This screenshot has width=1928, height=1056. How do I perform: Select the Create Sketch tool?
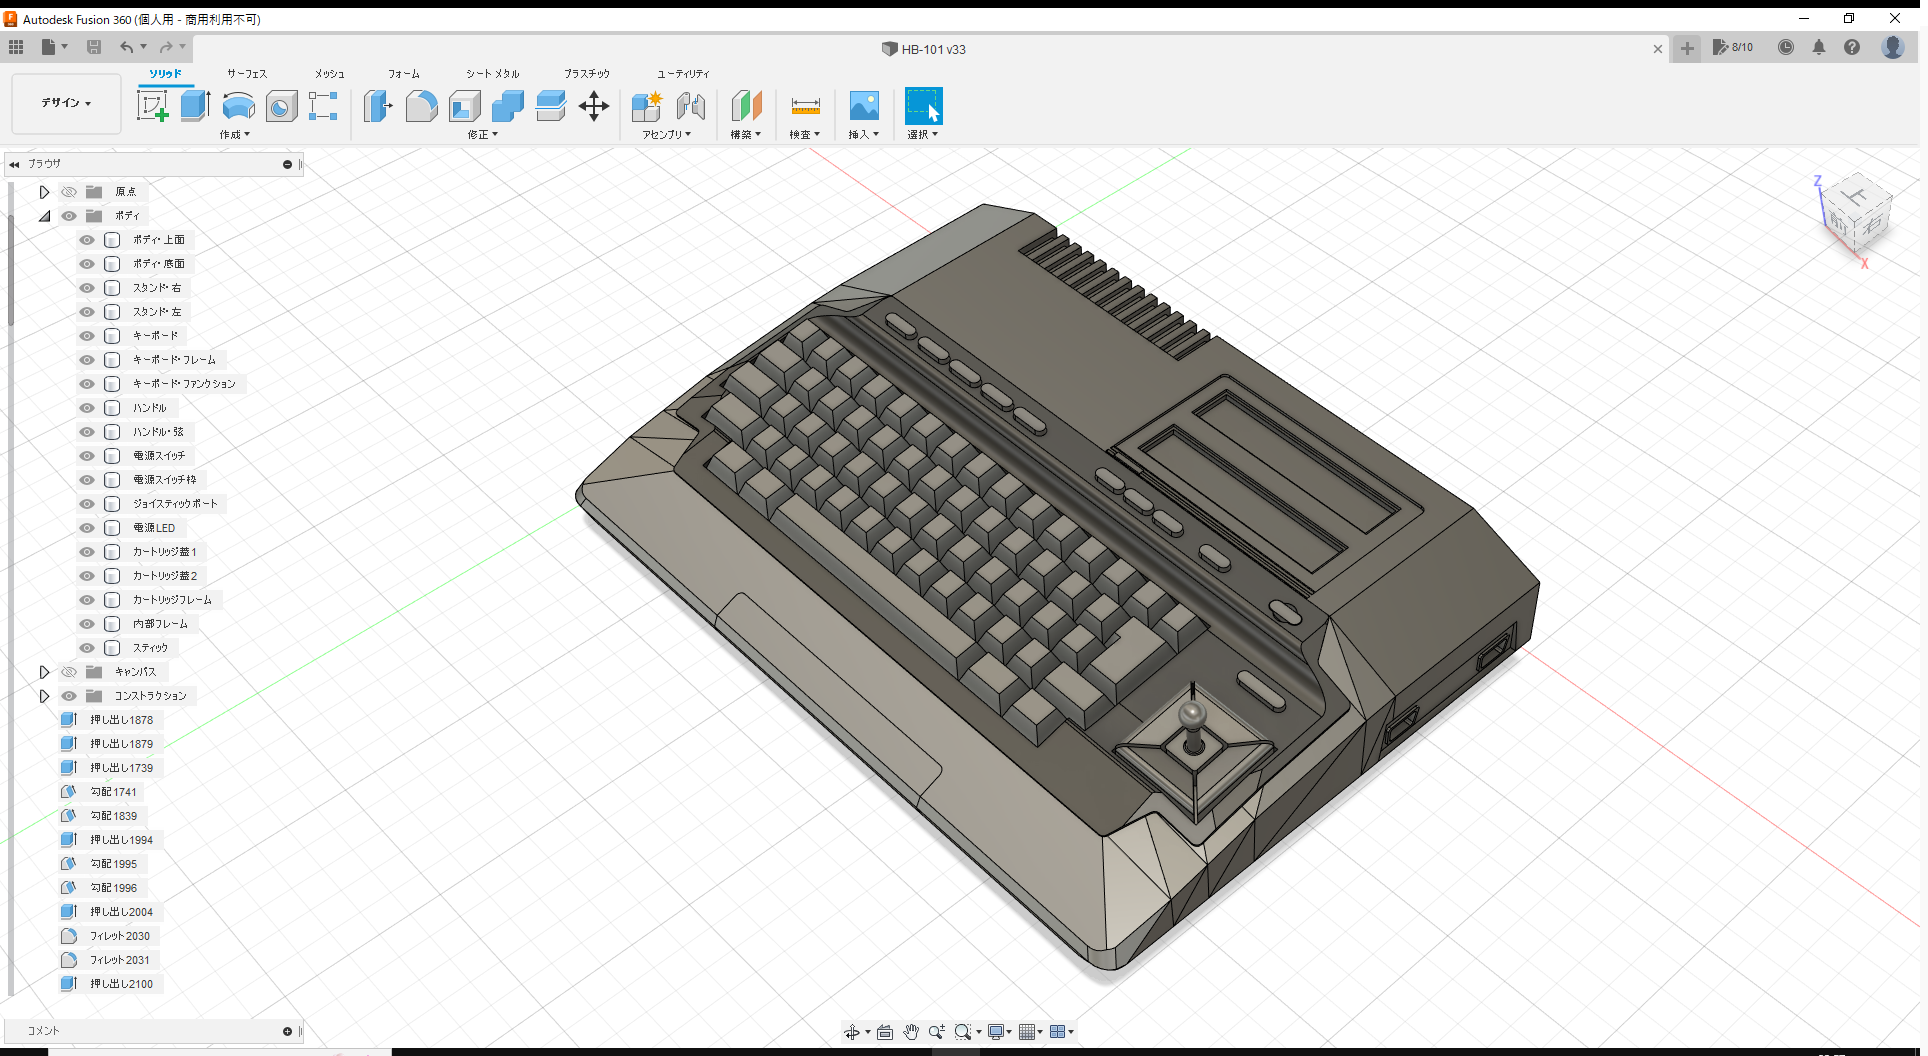(152, 105)
